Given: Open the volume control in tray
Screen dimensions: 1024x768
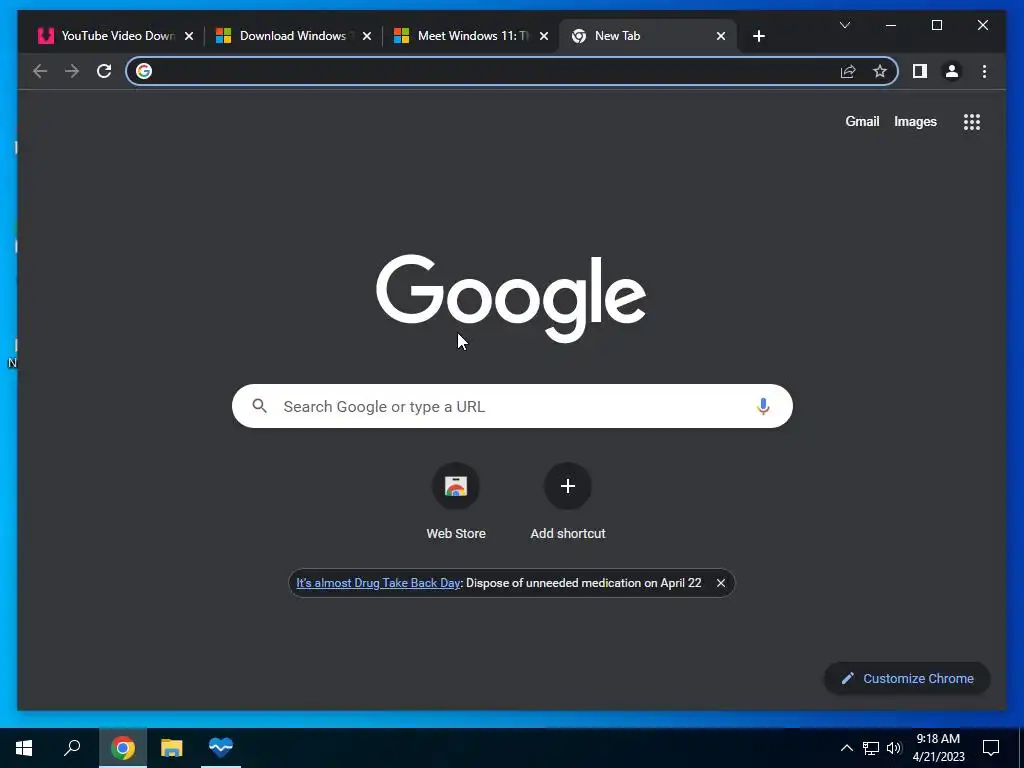Looking at the screenshot, I should pyautogui.click(x=894, y=748).
